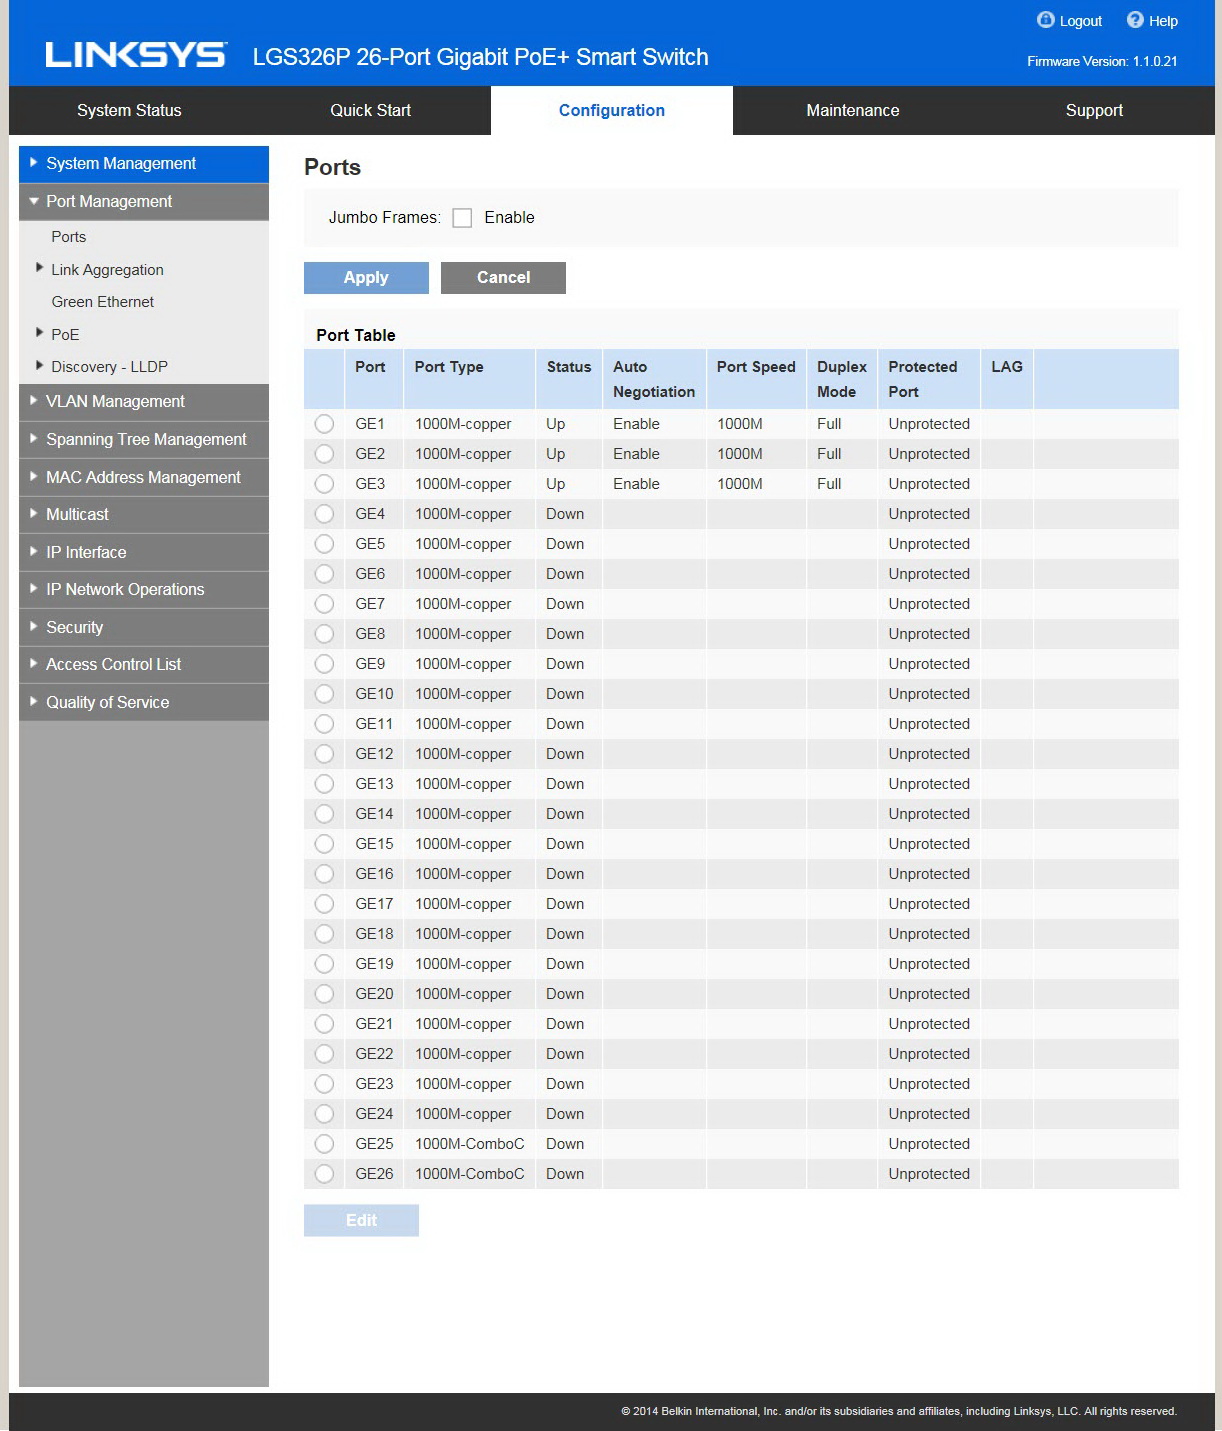Select the GE3 port radio button

pyautogui.click(x=324, y=484)
